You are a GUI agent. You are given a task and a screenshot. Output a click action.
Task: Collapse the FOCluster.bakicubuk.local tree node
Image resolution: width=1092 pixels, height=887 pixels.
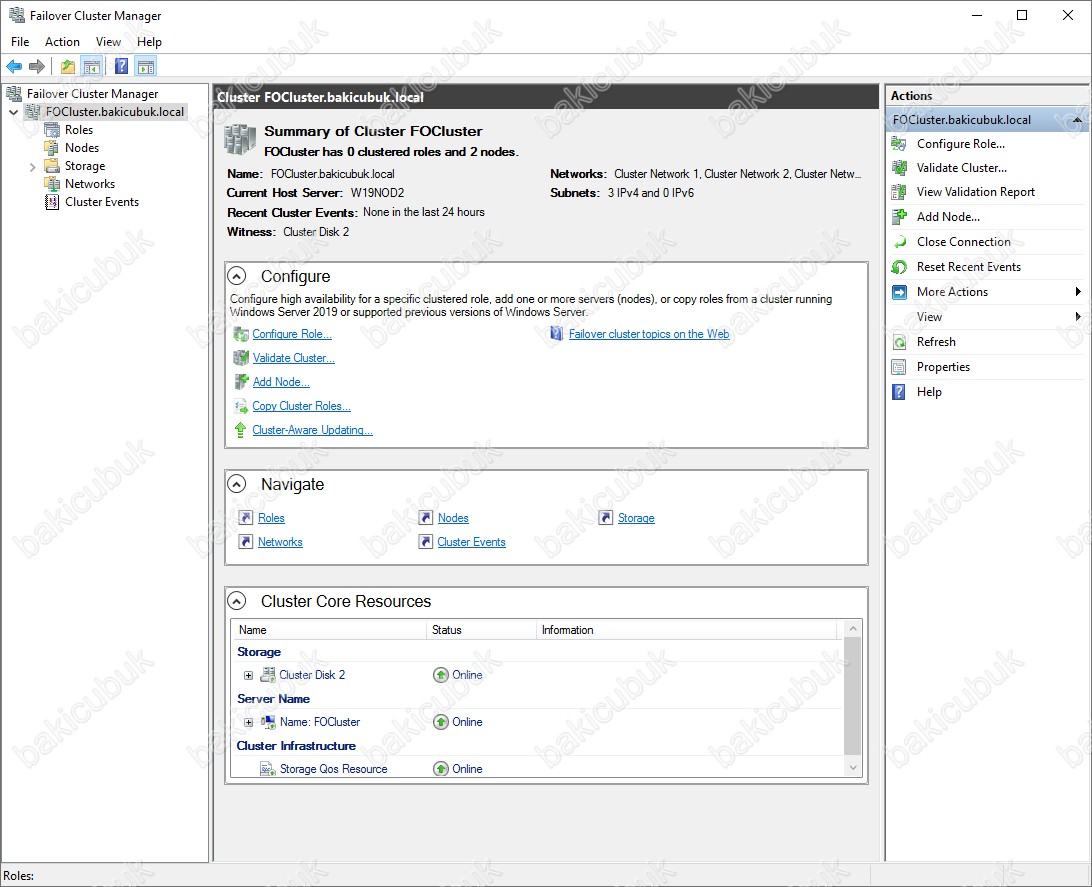click(13, 112)
